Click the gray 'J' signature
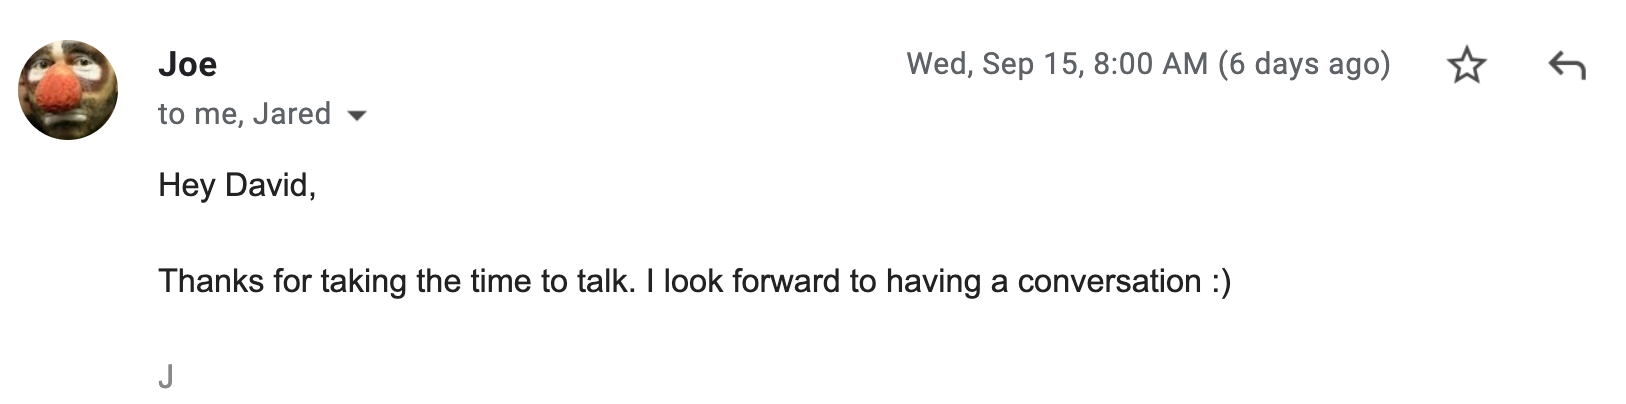This screenshot has width=1626, height=404. [166, 377]
